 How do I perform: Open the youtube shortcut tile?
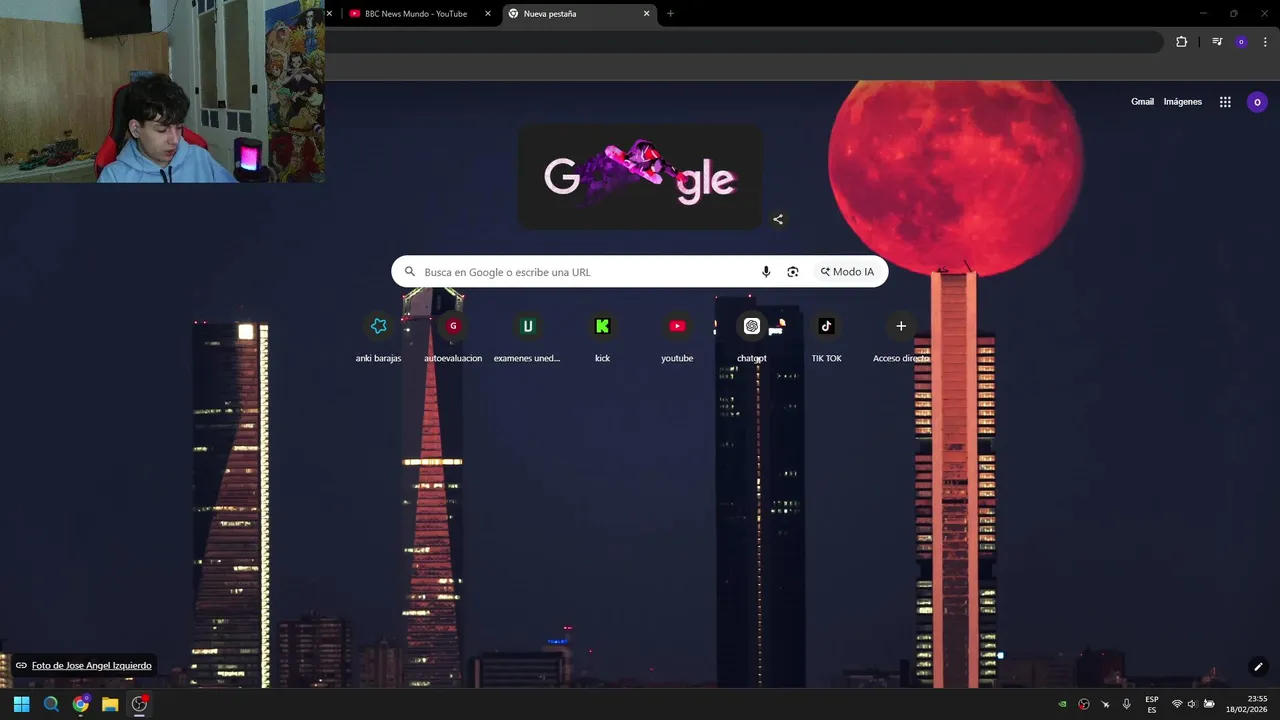[x=677, y=338]
